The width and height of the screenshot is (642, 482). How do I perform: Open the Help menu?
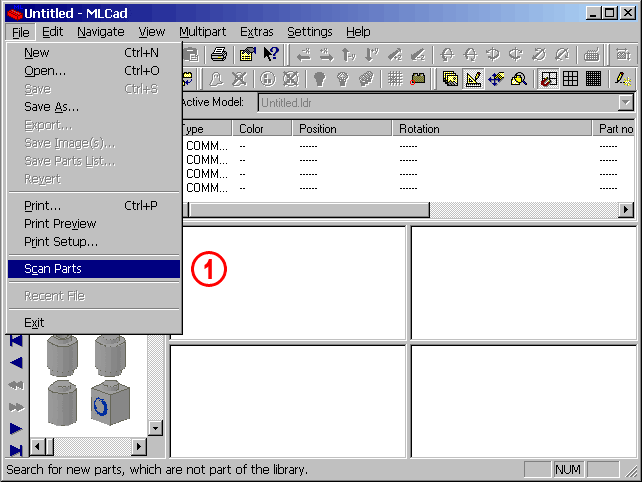(x=358, y=32)
